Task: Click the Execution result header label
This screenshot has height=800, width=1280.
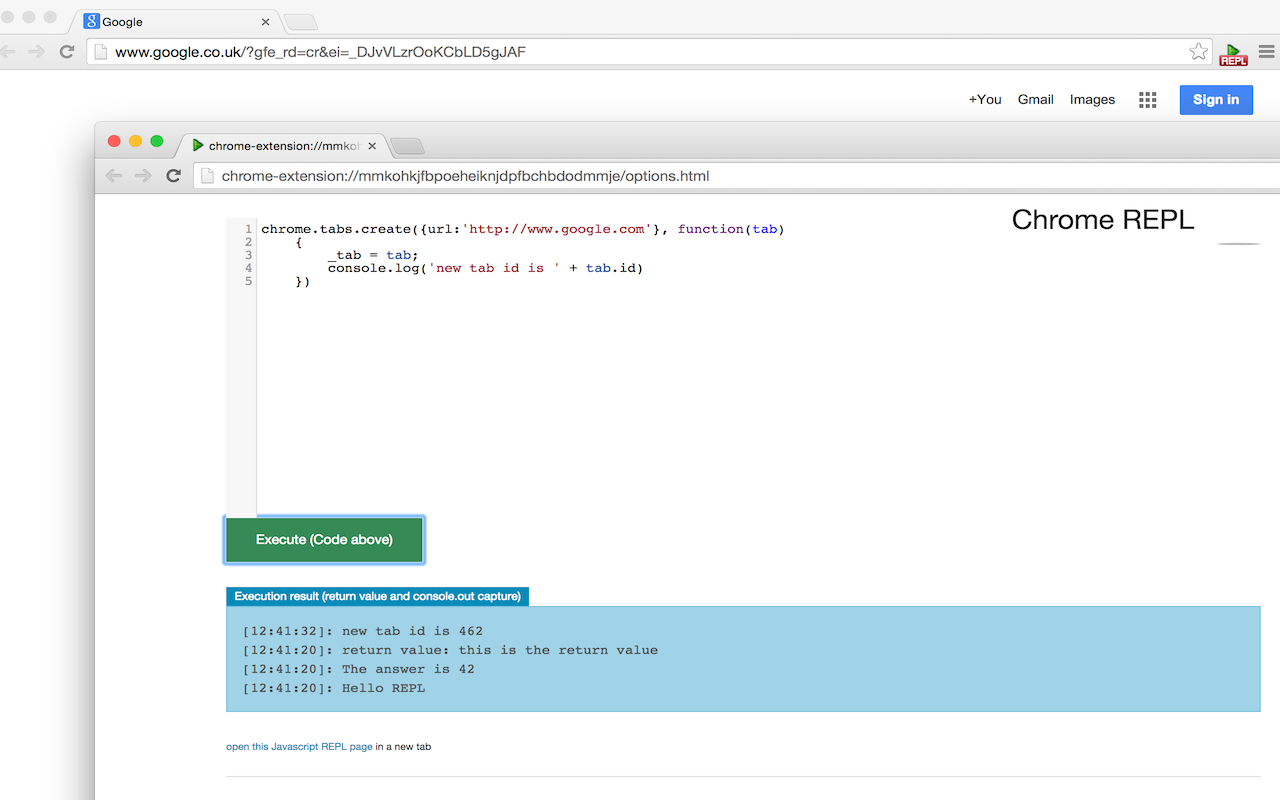Action: tap(377, 596)
